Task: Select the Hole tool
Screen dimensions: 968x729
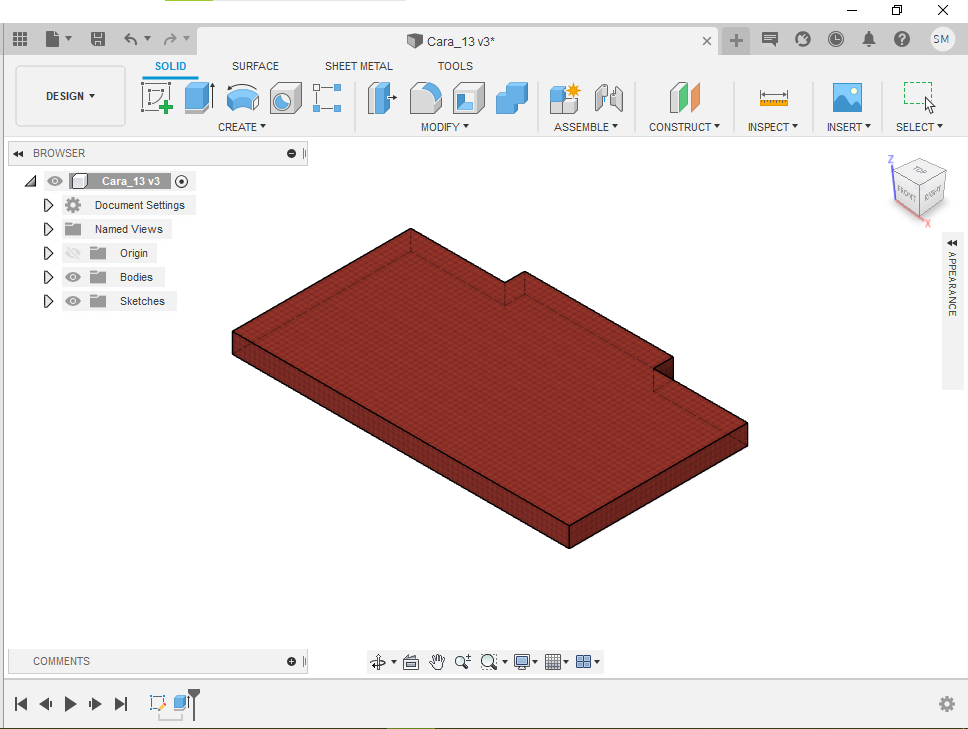Action: [x=286, y=98]
